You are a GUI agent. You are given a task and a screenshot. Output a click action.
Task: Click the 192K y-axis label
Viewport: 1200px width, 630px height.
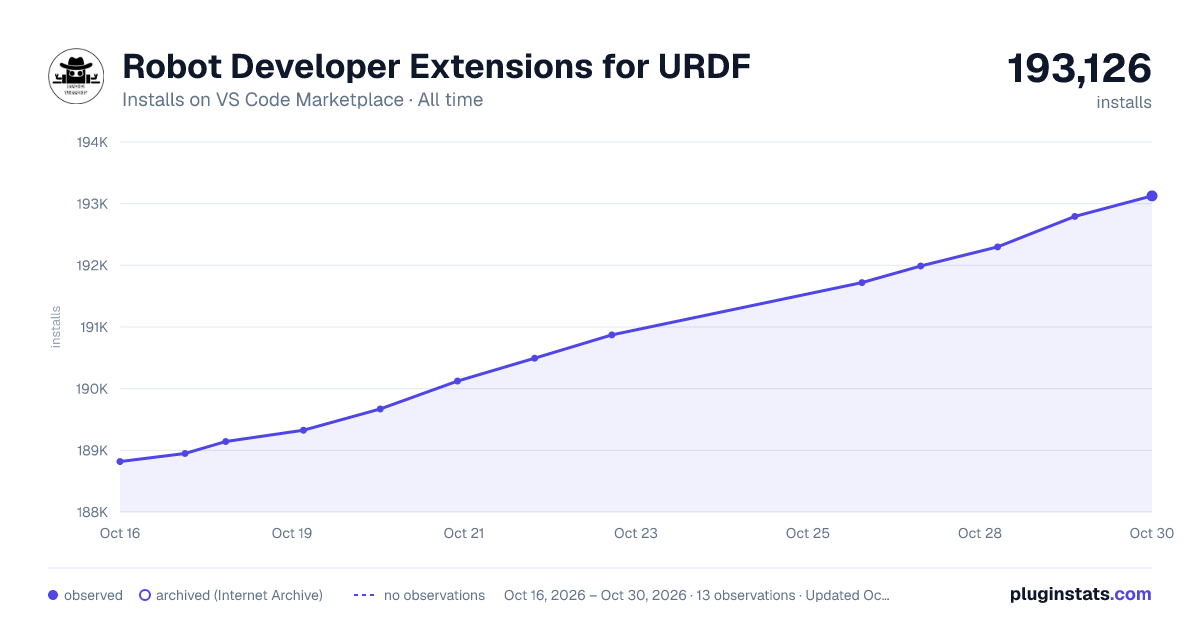click(92, 266)
